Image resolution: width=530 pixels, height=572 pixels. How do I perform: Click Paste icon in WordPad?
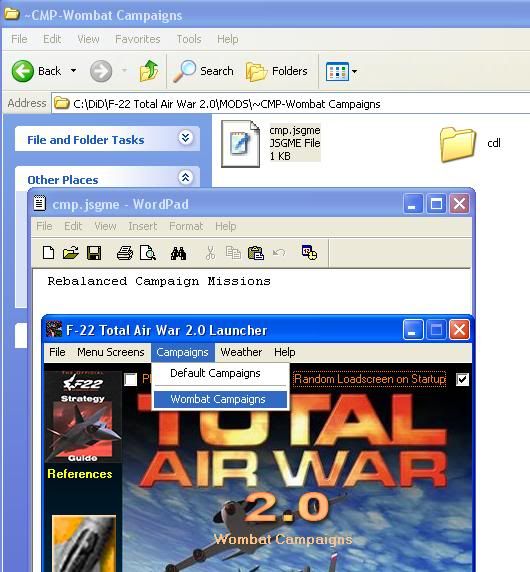tap(256, 253)
